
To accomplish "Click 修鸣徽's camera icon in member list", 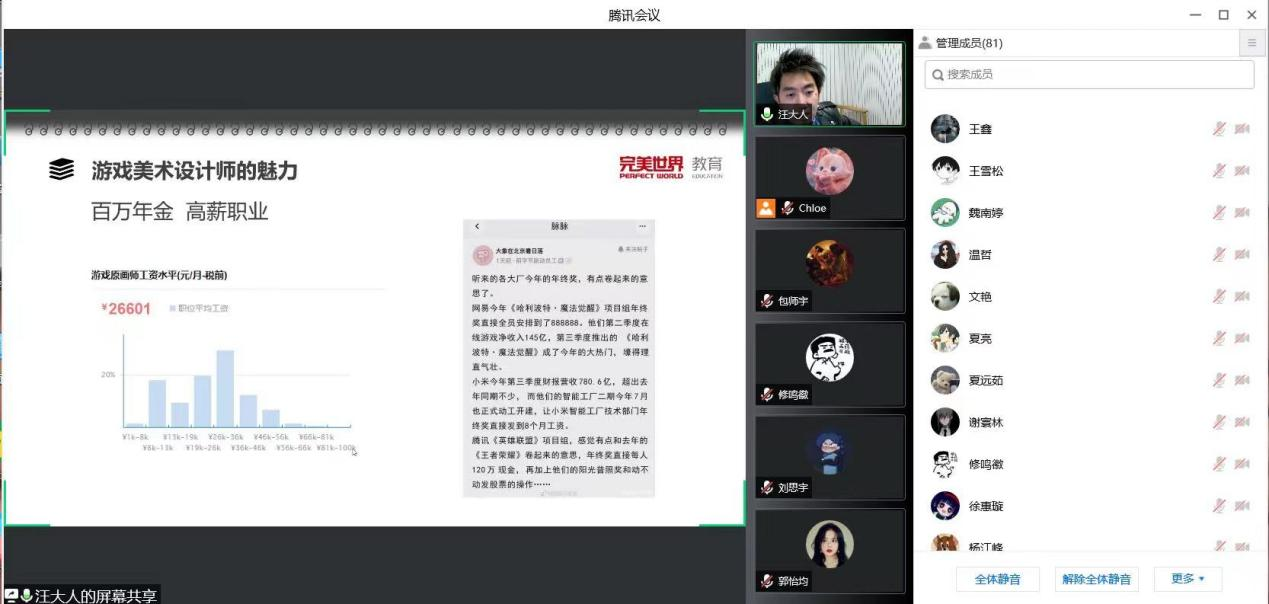I will (1242, 464).
